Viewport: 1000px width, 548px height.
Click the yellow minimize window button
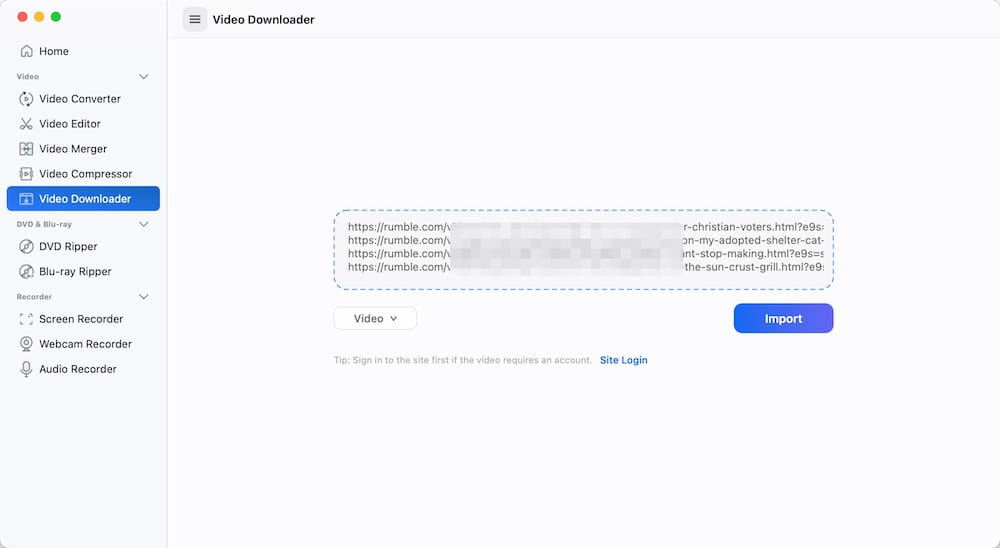(x=39, y=17)
